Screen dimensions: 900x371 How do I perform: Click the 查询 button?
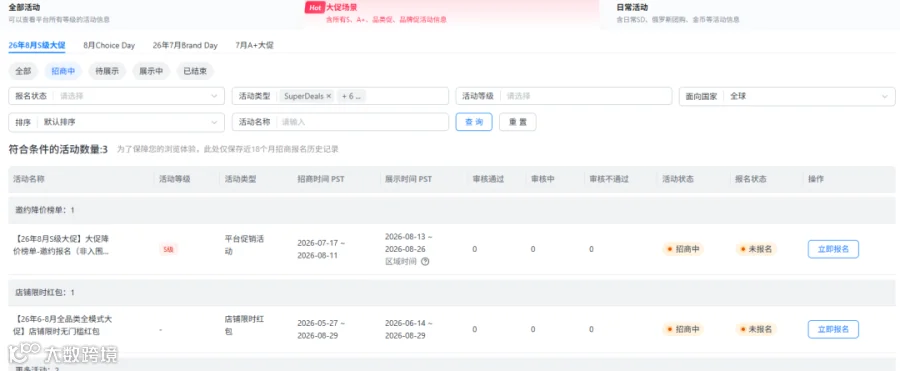coord(474,122)
